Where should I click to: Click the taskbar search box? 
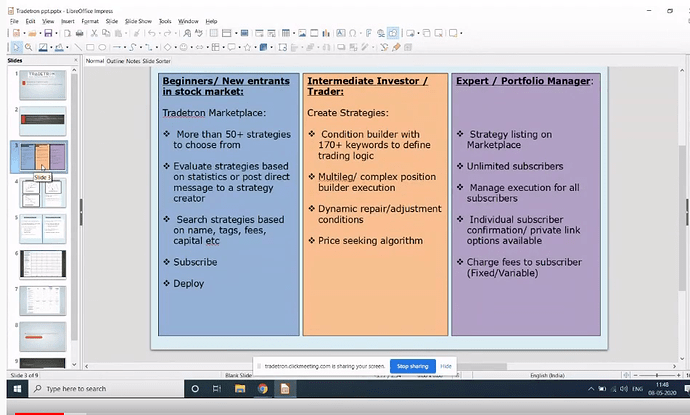(106, 389)
